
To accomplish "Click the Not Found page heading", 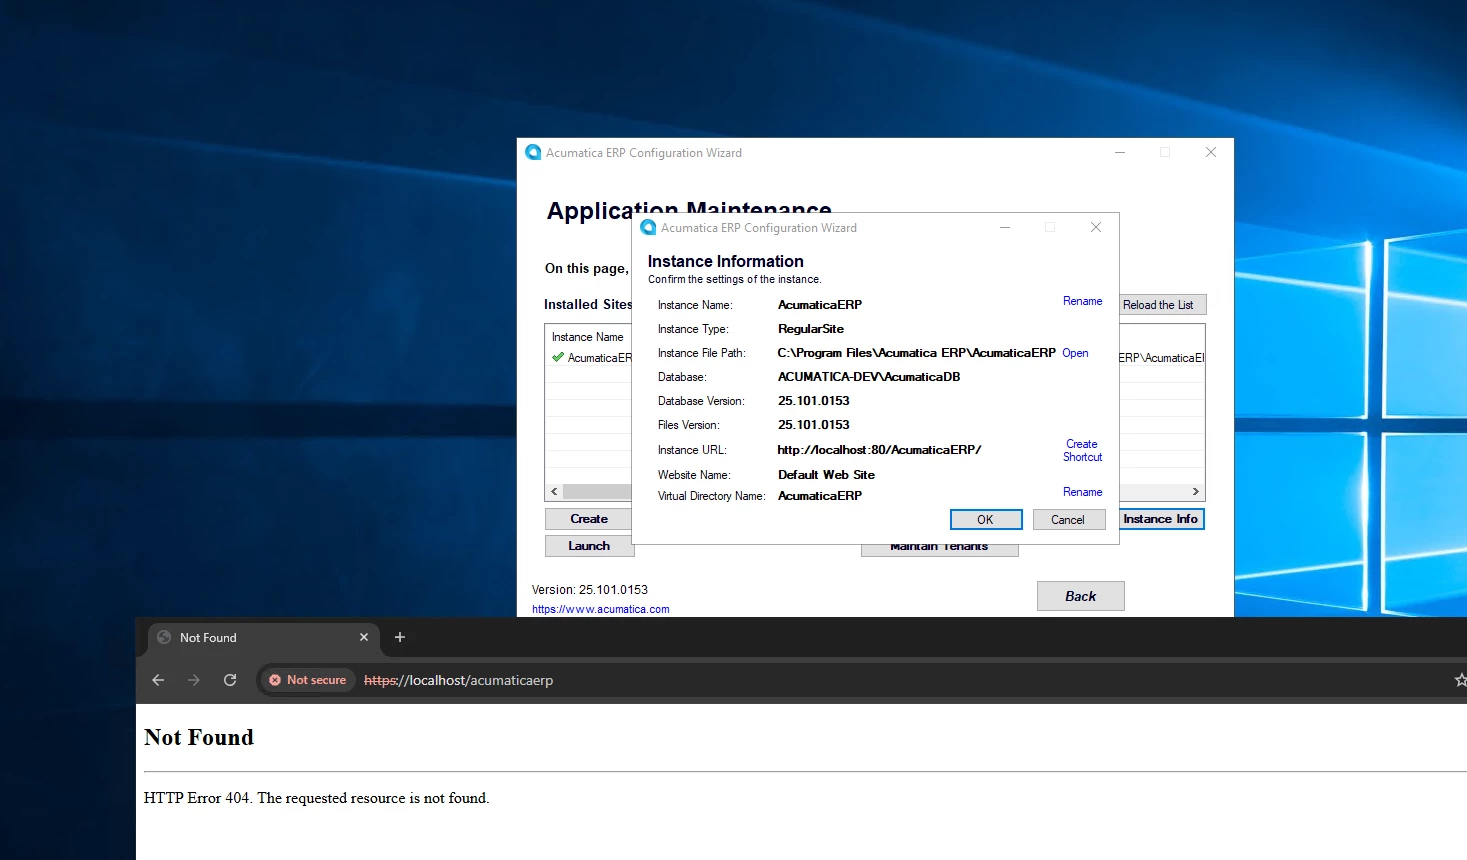I will tap(199, 738).
